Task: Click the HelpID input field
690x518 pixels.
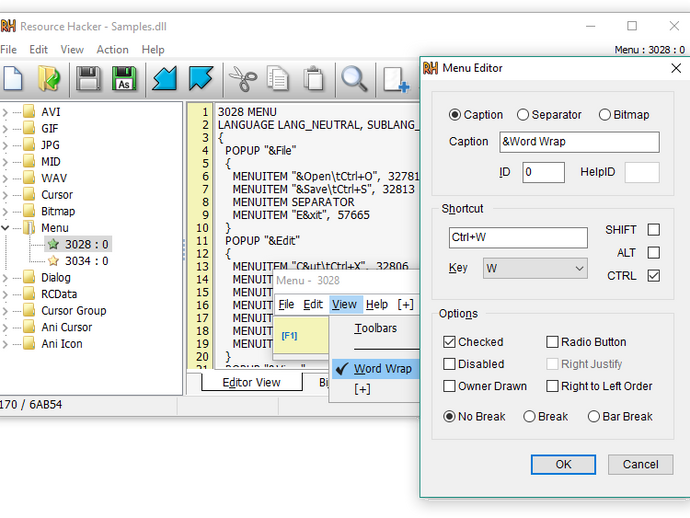Action: point(642,172)
